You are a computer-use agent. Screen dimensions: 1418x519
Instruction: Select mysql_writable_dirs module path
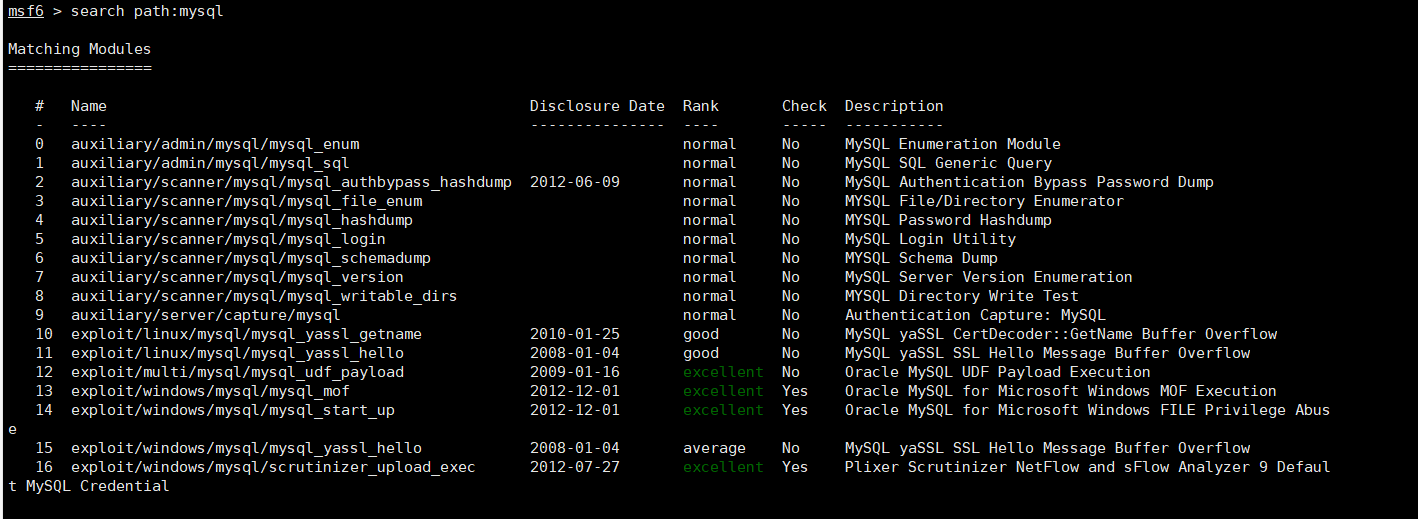(264, 296)
